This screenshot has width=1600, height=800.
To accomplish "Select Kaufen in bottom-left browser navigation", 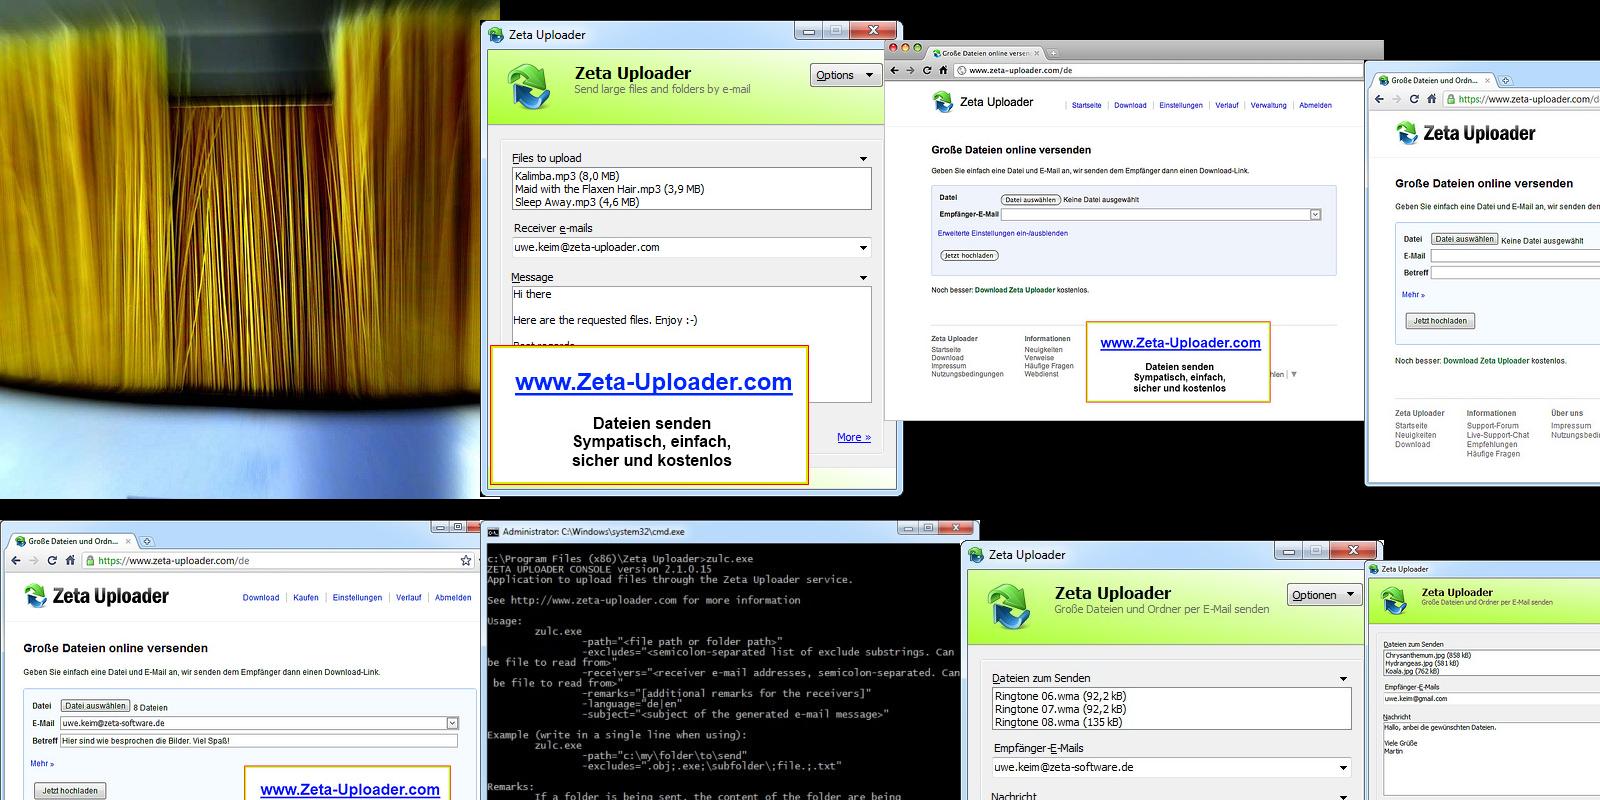I will coord(306,598).
